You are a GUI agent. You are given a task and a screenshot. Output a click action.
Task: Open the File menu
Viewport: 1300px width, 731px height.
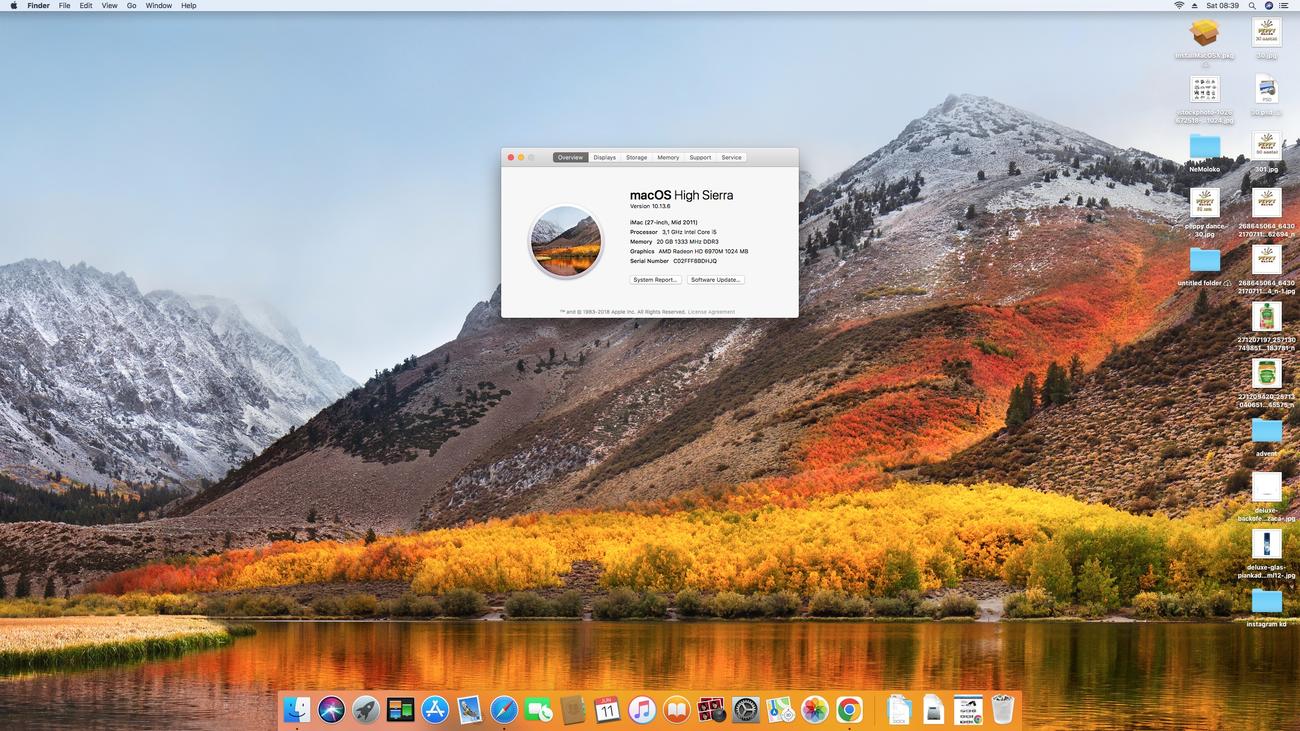tap(64, 6)
